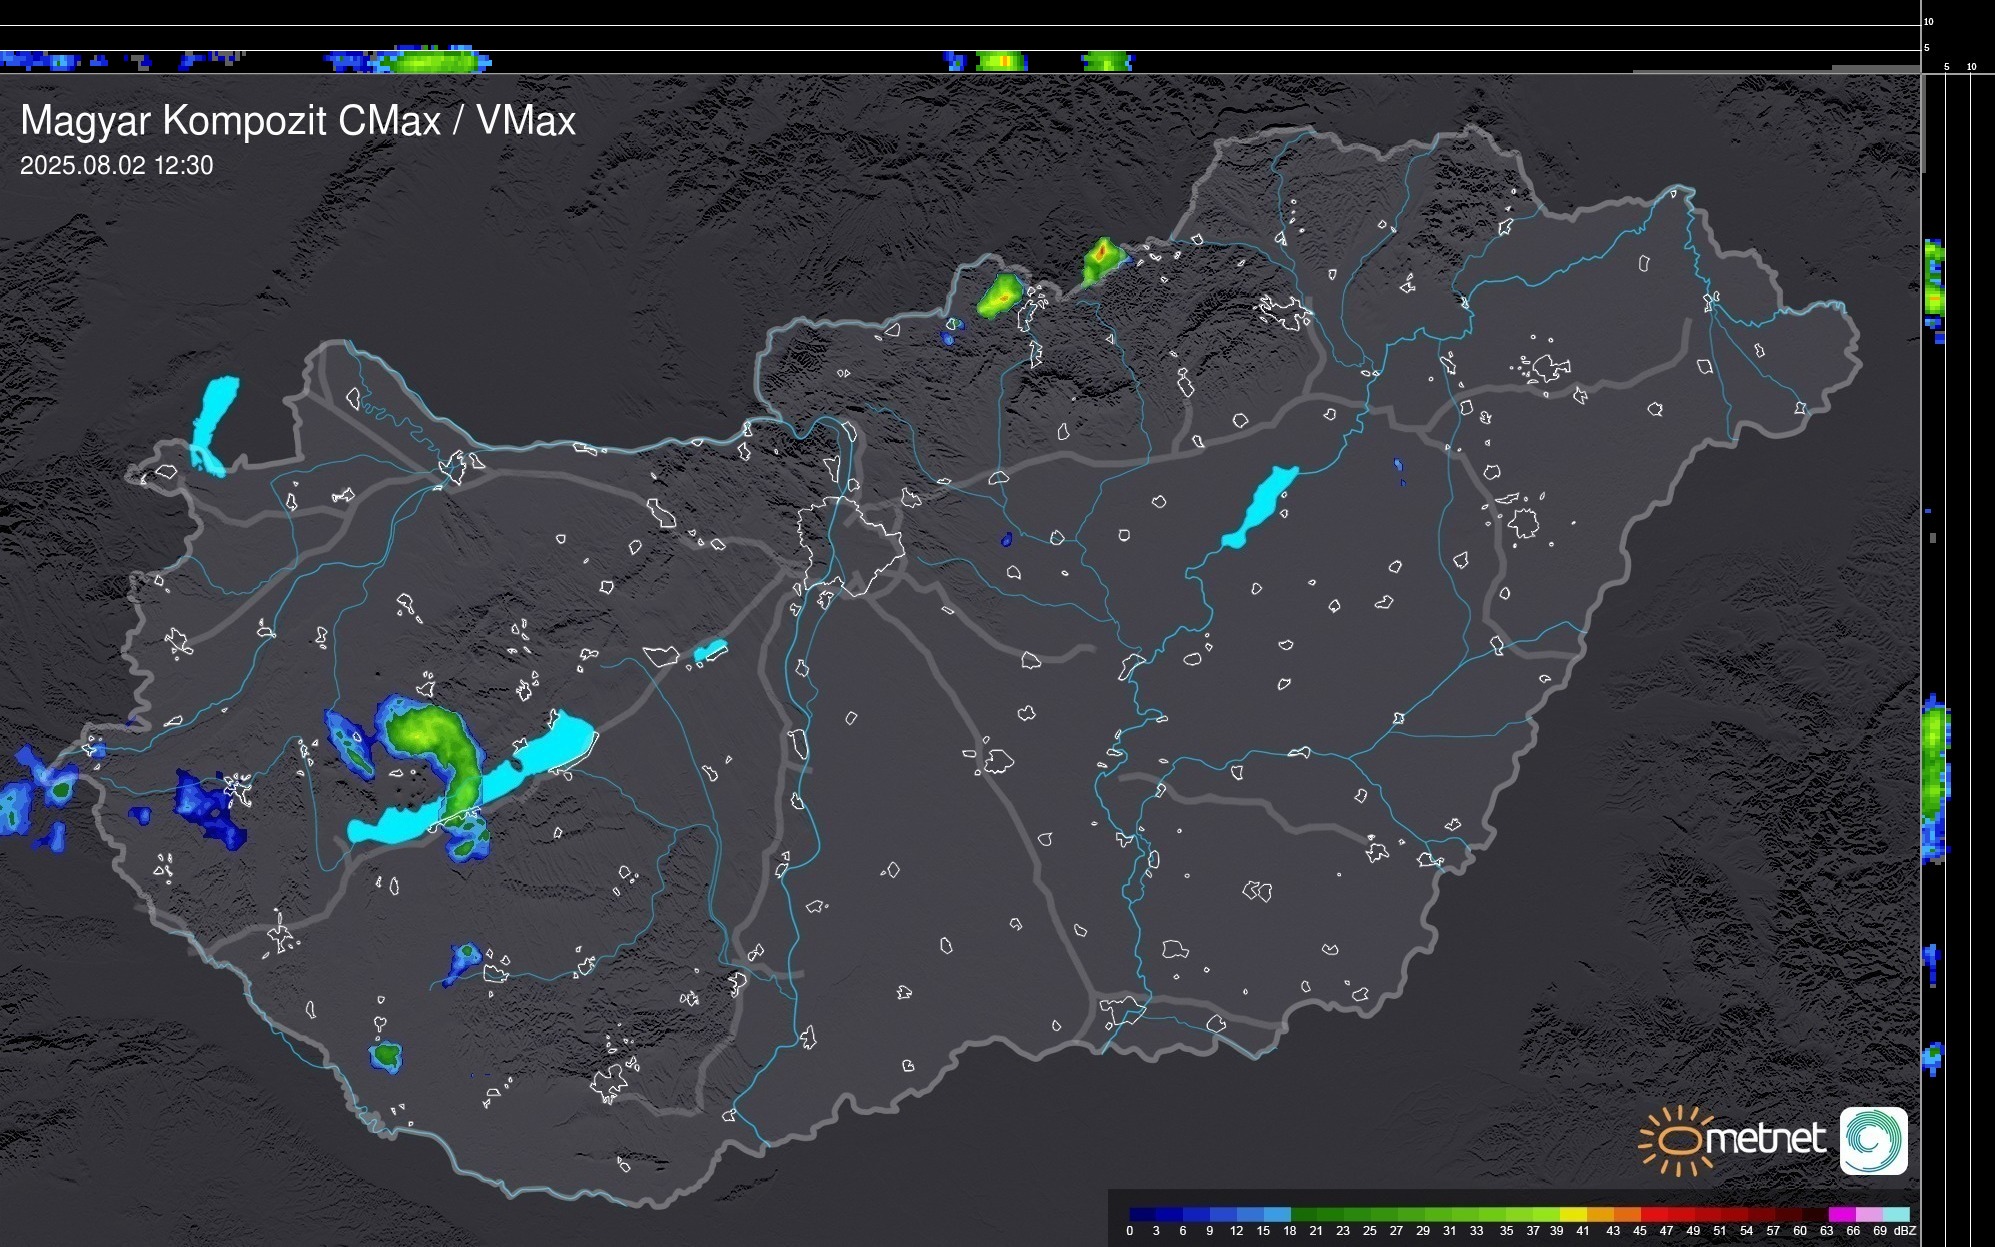Click the Magyar Kompozit CMax / VMax title
Viewport: 1995px width, 1247px height.
tap(298, 121)
